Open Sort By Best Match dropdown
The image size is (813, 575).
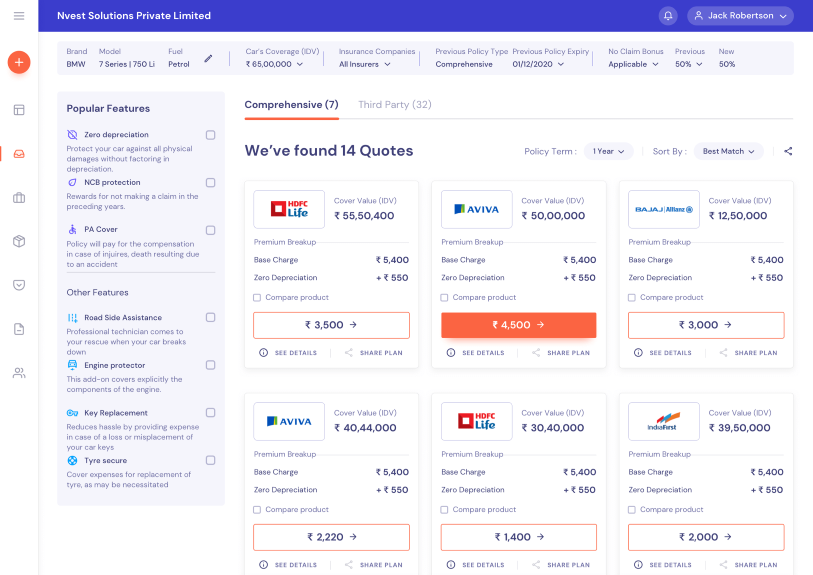[728, 151]
